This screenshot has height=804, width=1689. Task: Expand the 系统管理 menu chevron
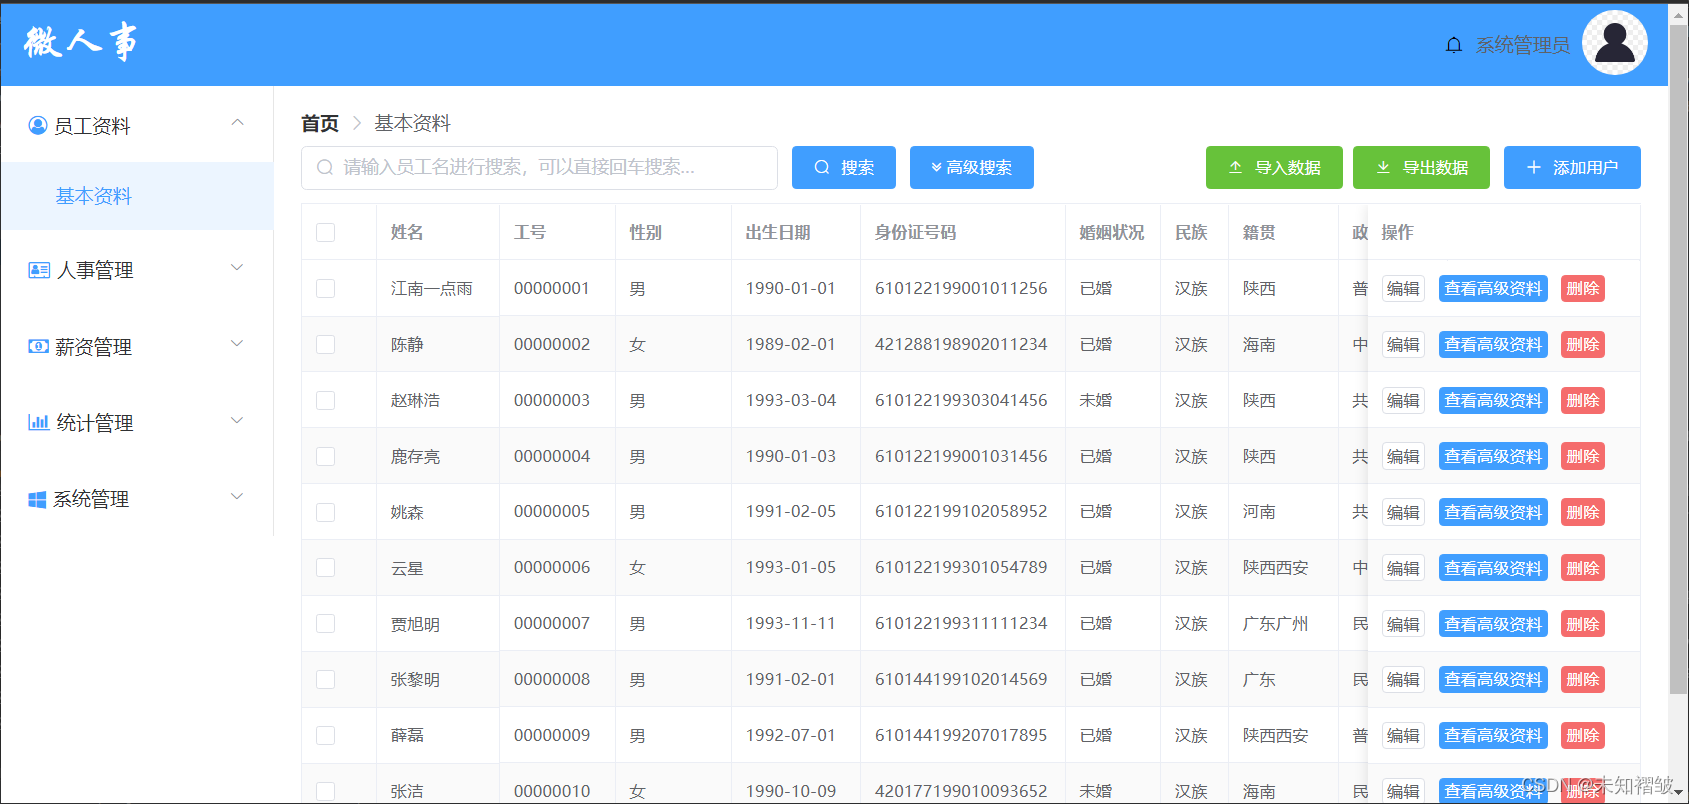click(237, 496)
